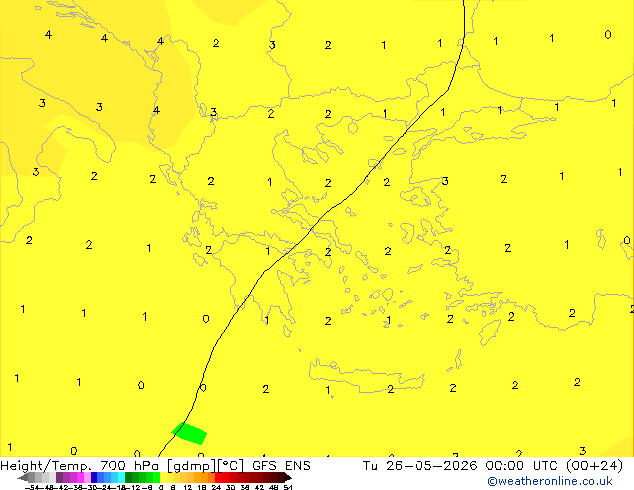Pick the bright red swatch in the legend
The image size is (634, 490).
(x=218, y=477)
